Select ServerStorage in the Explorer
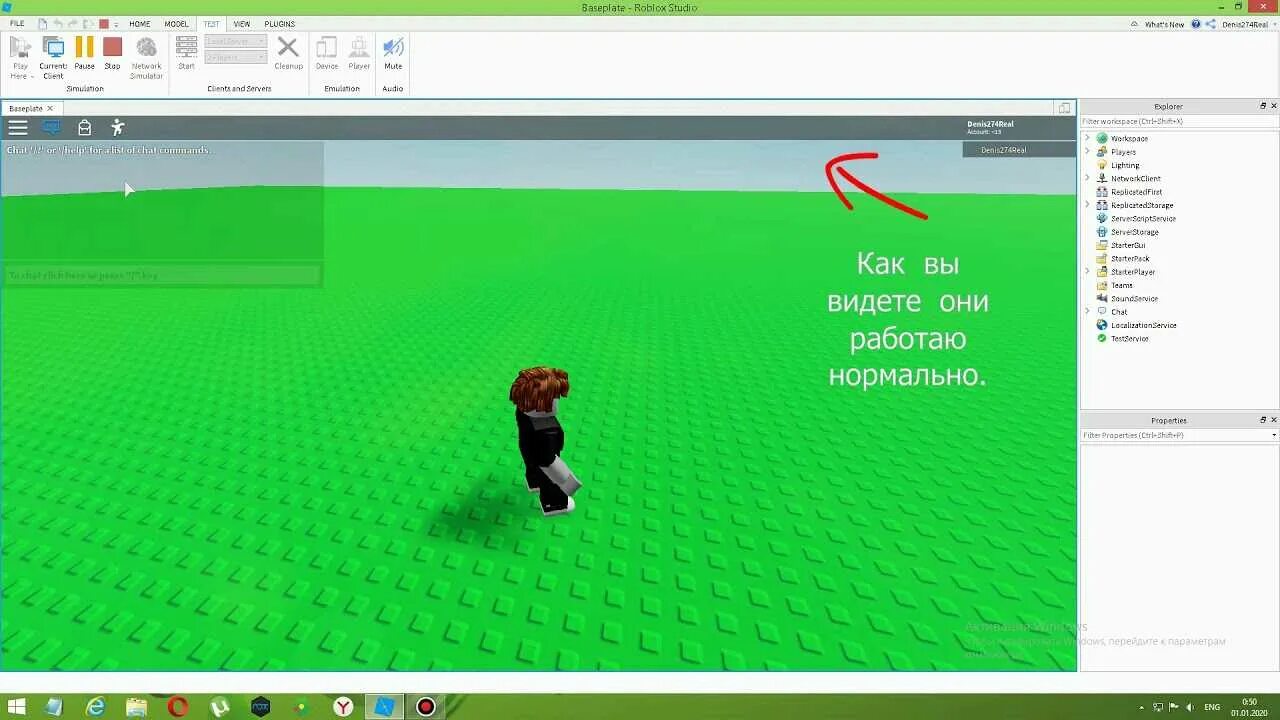 pyautogui.click(x=1134, y=232)
